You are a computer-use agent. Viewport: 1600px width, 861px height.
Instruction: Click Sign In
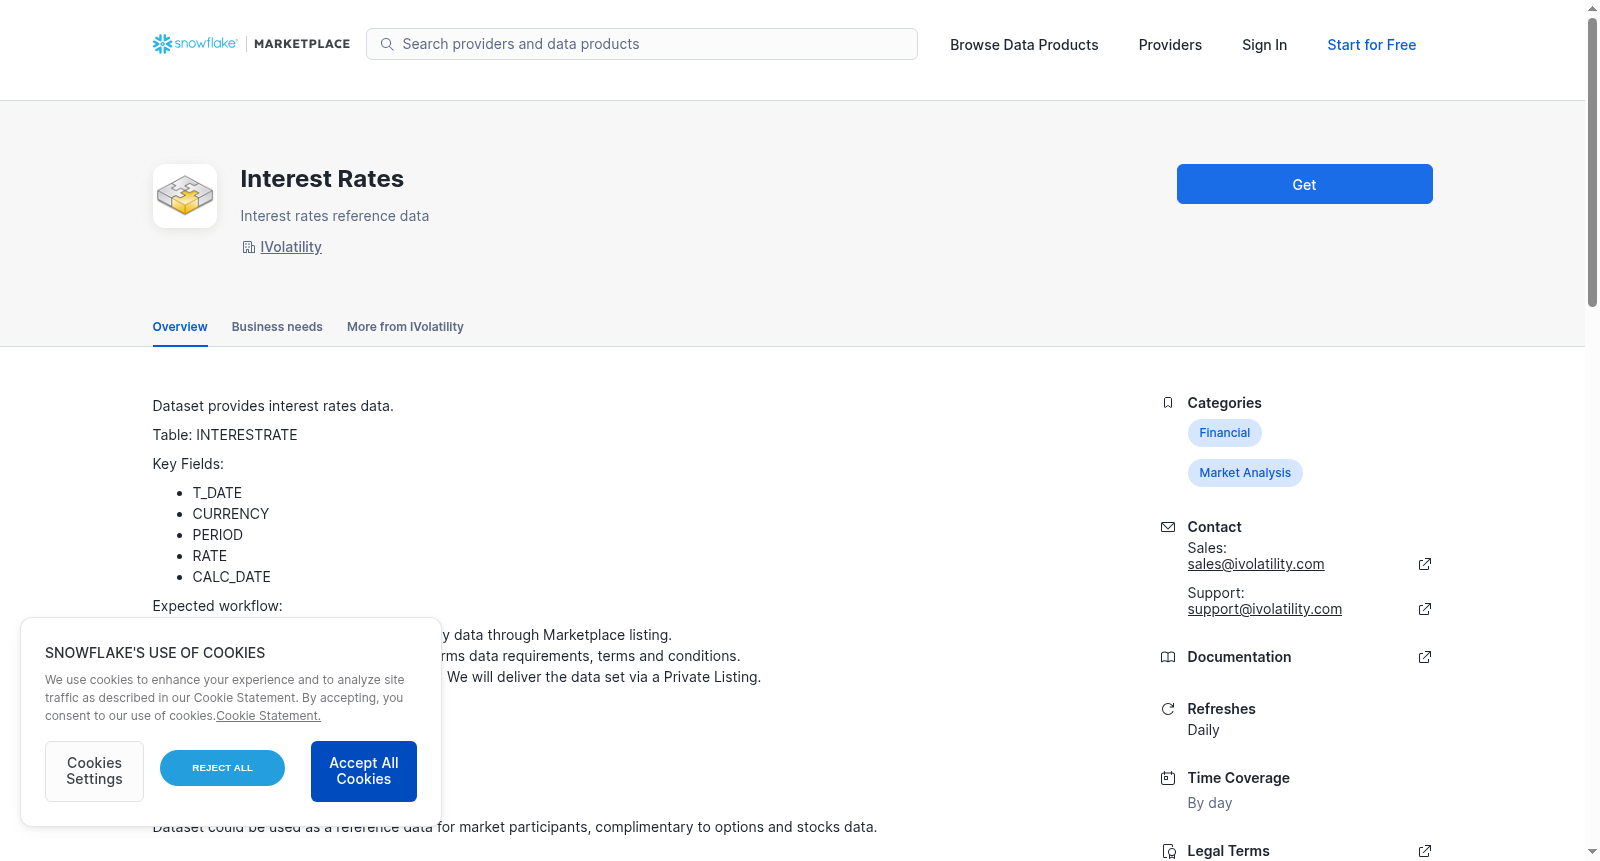1264,45
